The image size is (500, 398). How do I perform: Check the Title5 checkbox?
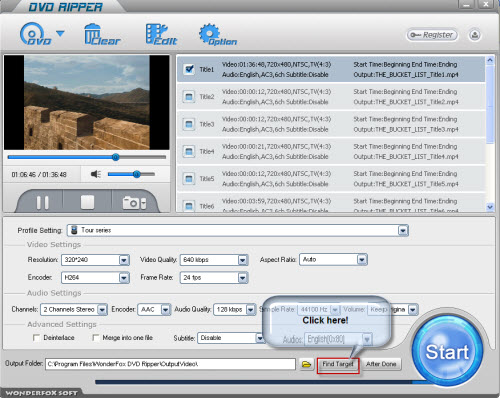pos(189,179)
